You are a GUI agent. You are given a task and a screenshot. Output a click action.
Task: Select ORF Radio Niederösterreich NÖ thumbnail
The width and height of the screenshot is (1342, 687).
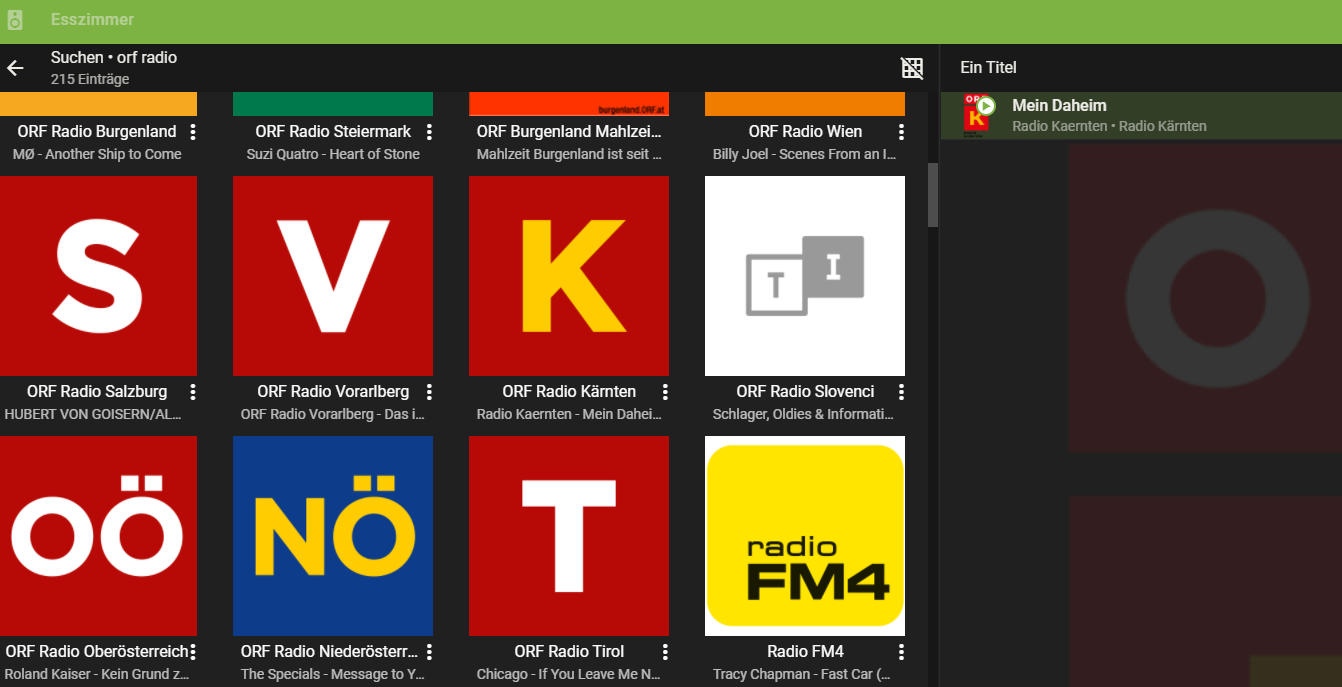point(333,536)
